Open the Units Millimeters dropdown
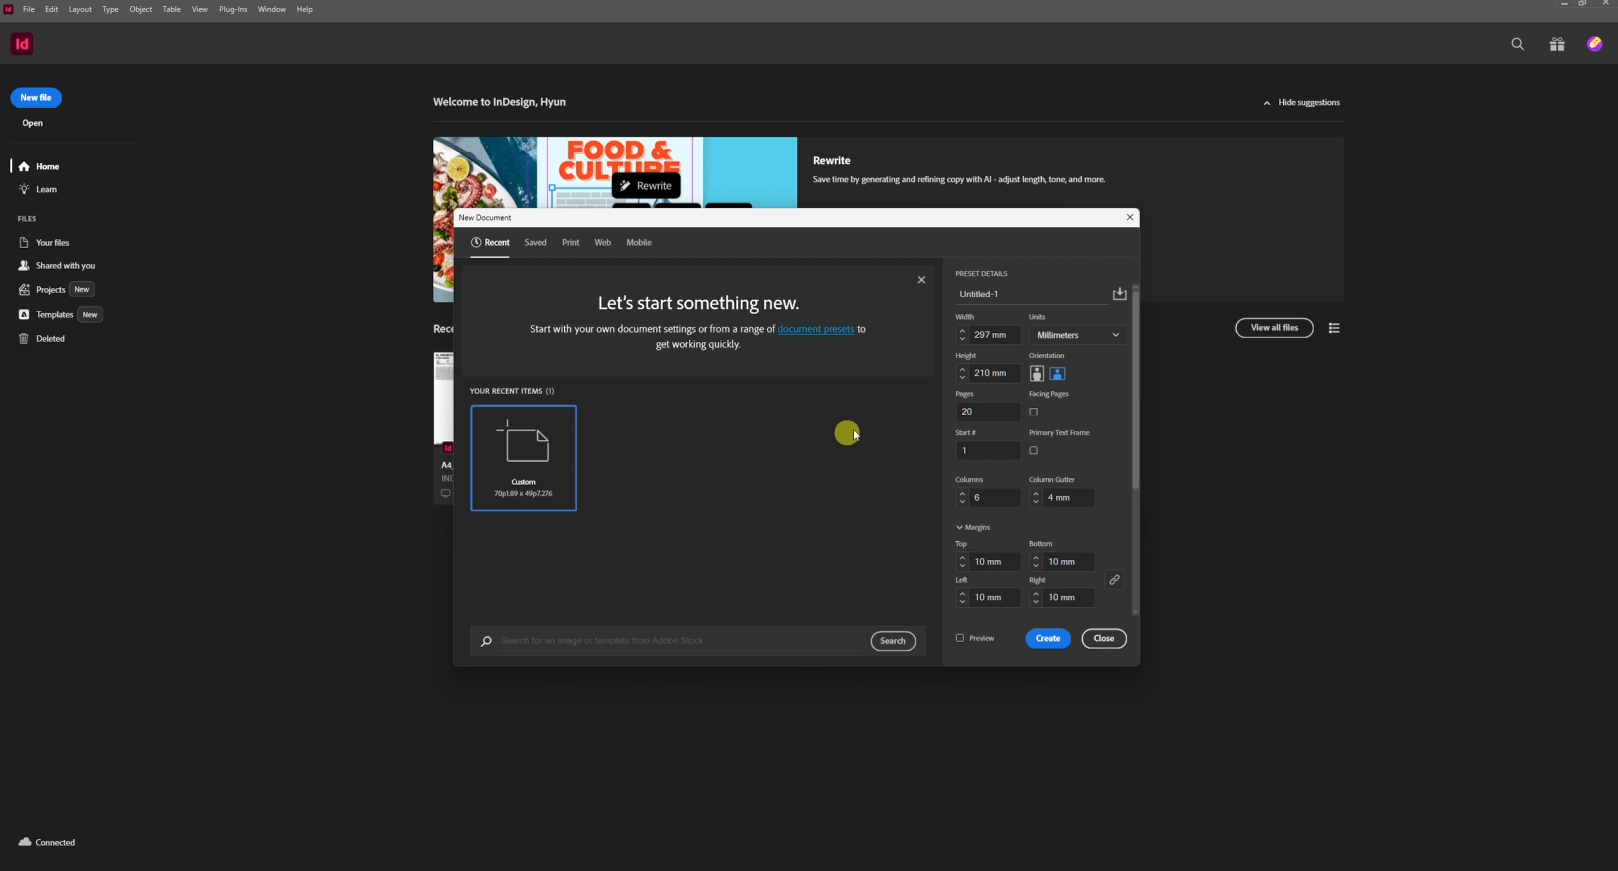1618x871 pixels. pos(1078,335)
